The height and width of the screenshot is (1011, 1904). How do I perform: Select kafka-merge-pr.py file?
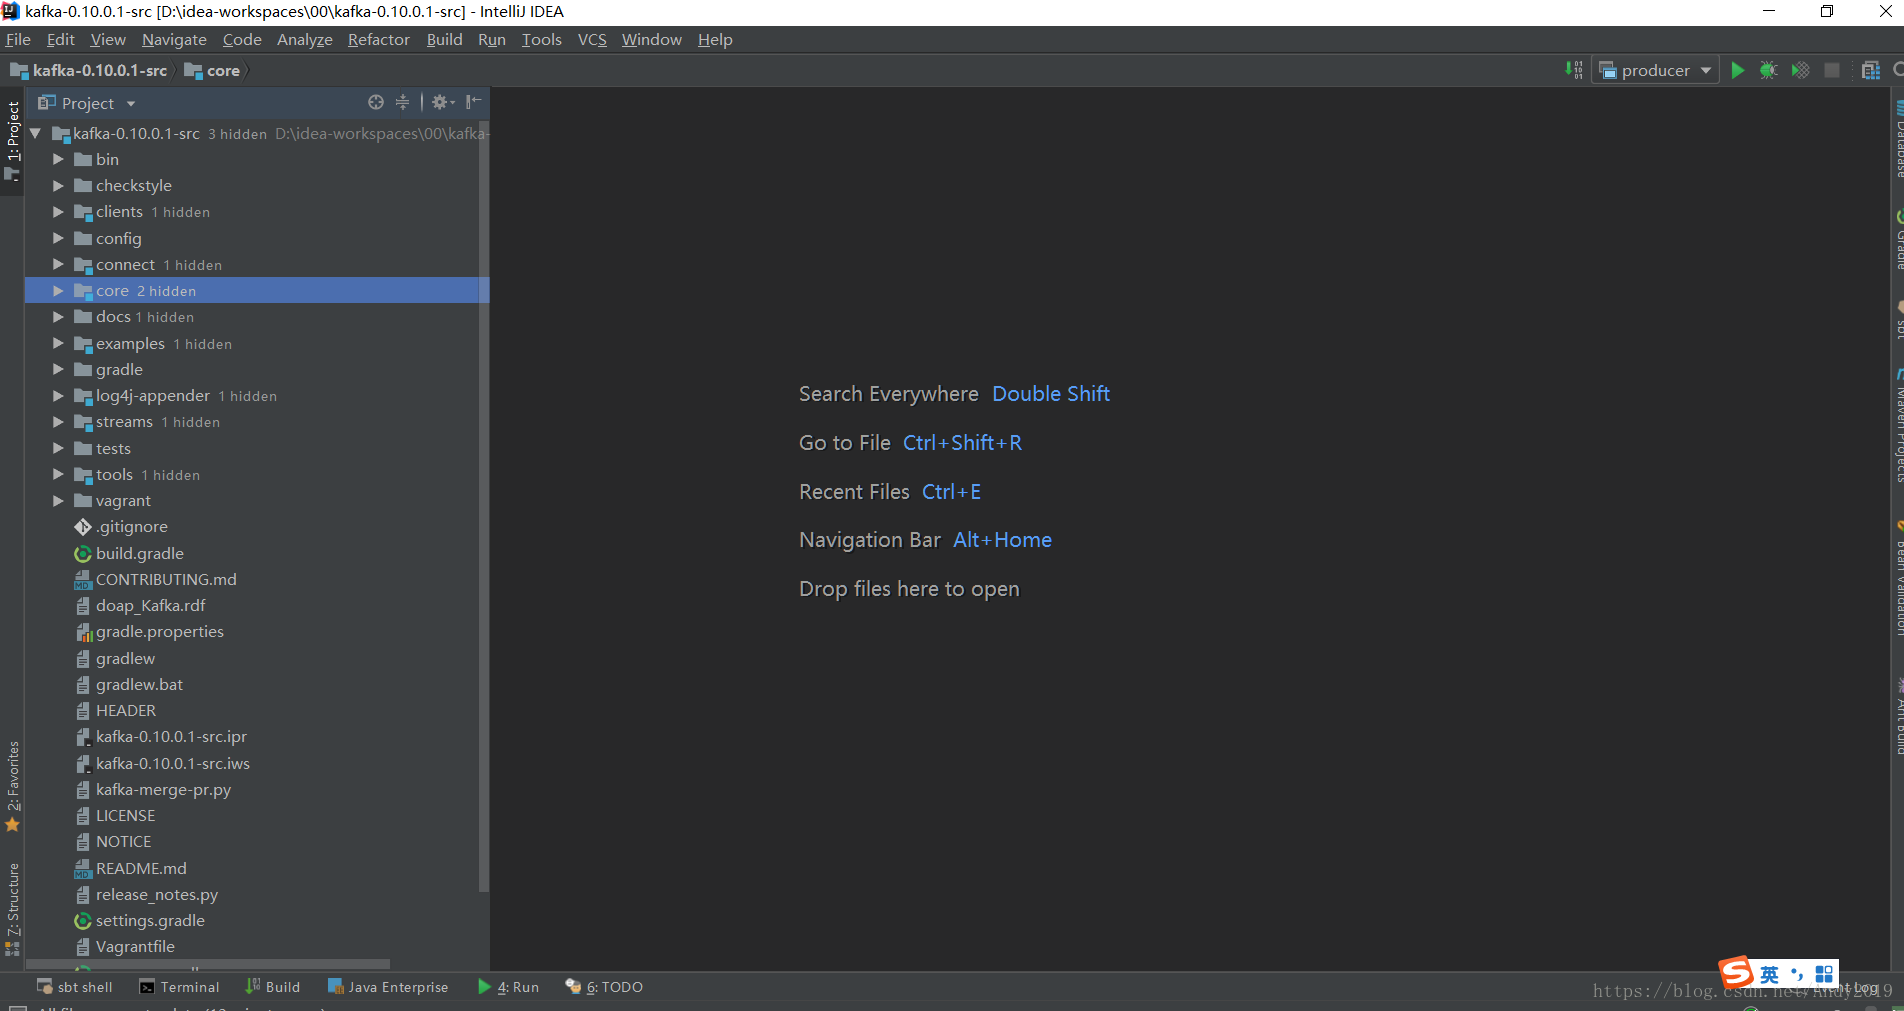[x=163, y=789]
